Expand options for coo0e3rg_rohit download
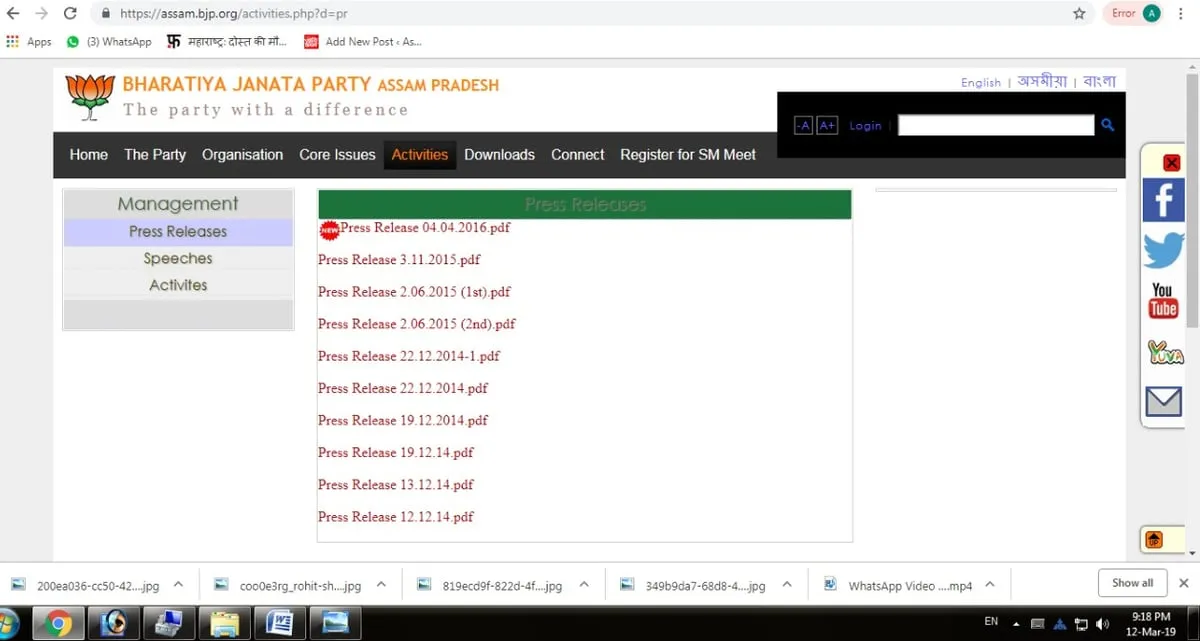Image resolution: width=1200 pixels, height=641 pixels. coord(381,584)
